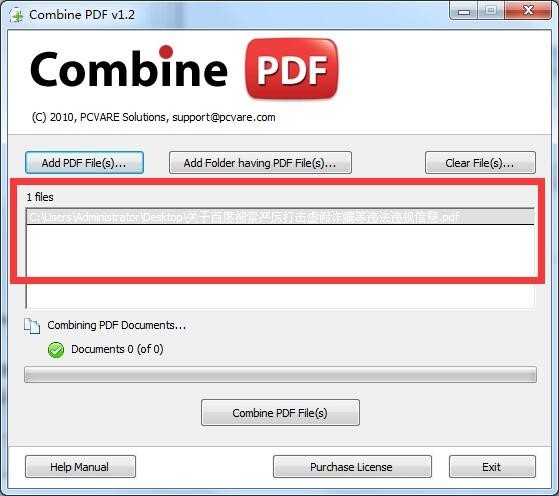Close the Combine PDF window
The width and height of the screenshot is (559, 496).
click(x=528, y=11)
